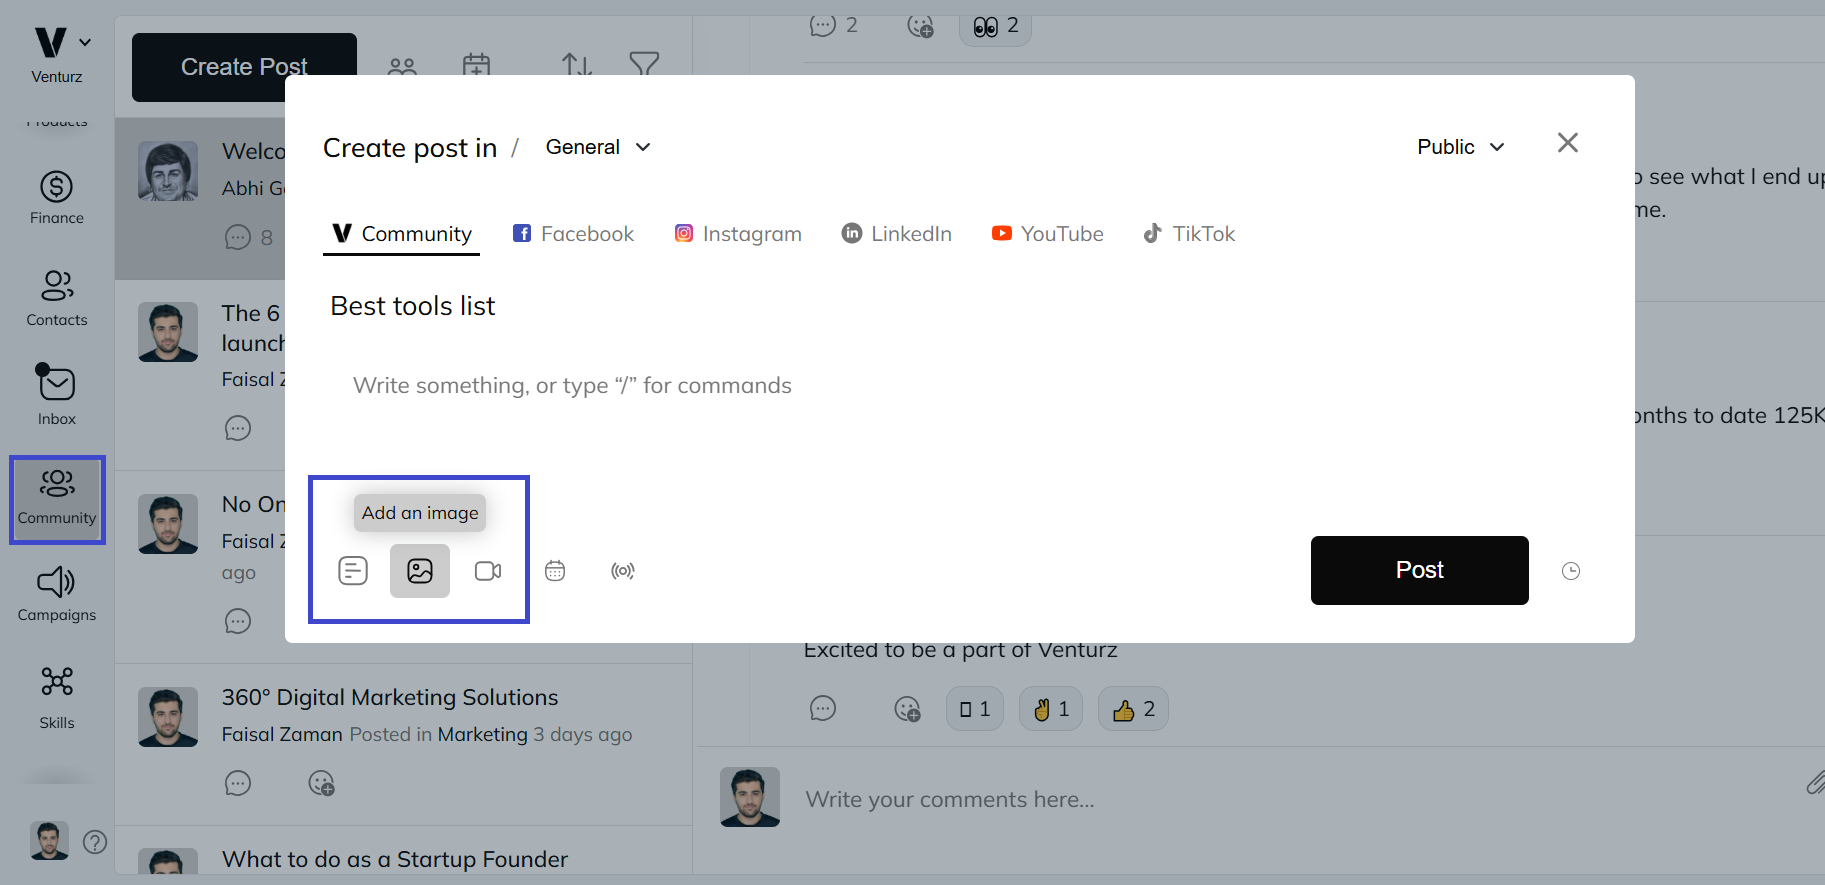Click the Best tools list title field
This screenshot has width=1825, height=885.
click(x=413, y=306)
